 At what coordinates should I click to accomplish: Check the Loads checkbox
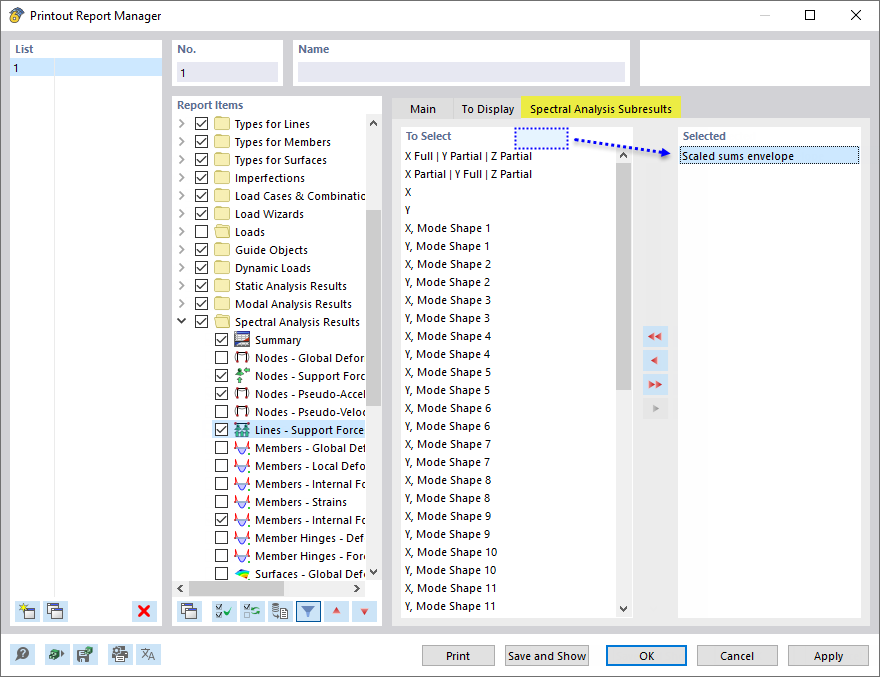pos(201,231)
